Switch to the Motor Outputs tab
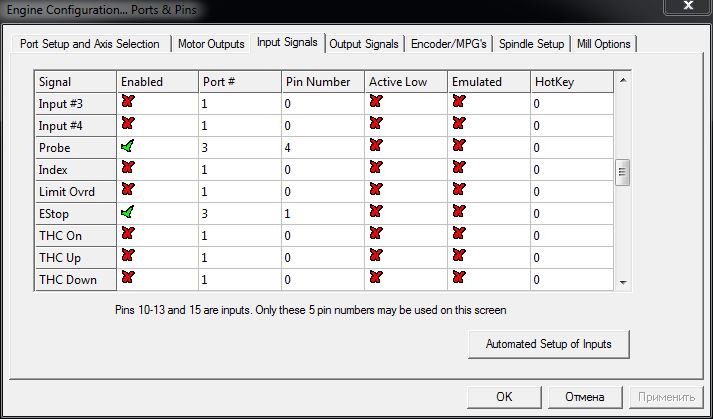This screenshot has height=419, width=713. point(211,44)
